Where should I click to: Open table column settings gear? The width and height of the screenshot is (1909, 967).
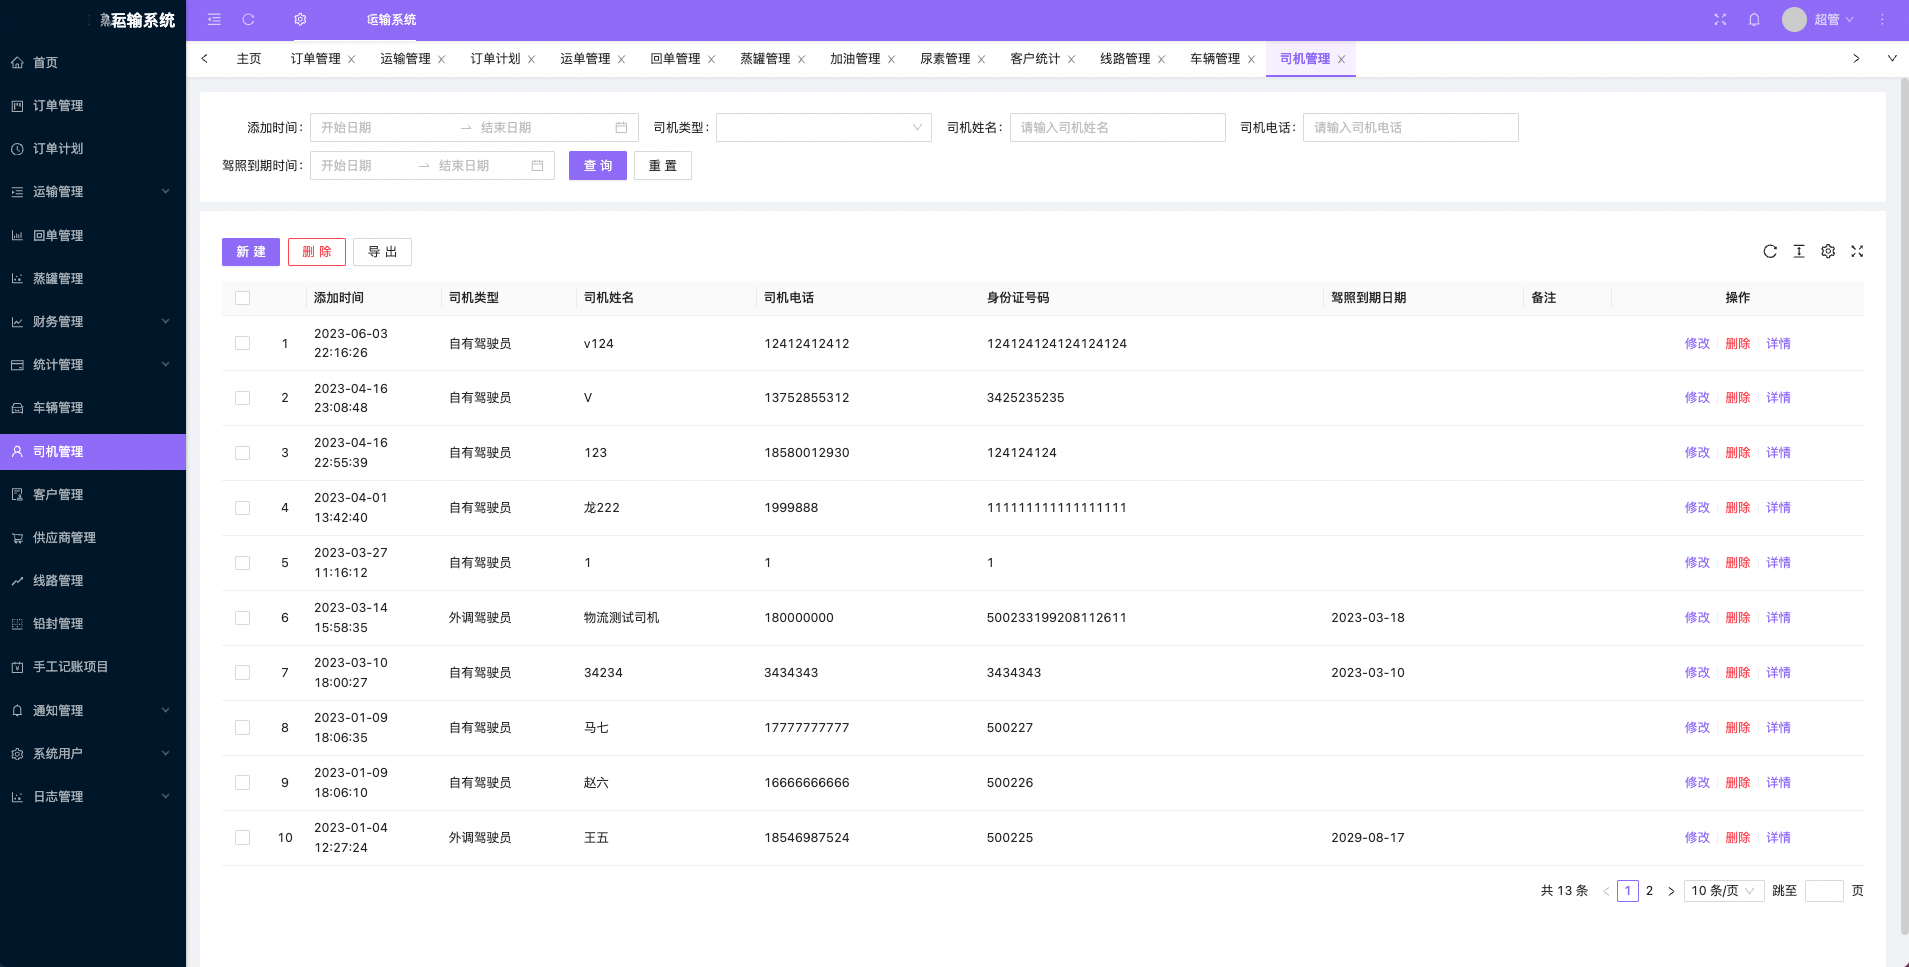point(1828,251)
